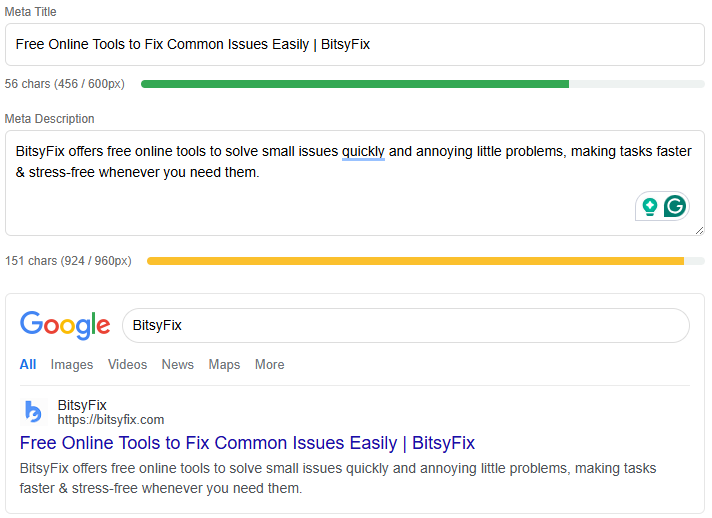Open the Videos search tab
This screenshot has width=712, height=518.
click(x=127, y=365)
